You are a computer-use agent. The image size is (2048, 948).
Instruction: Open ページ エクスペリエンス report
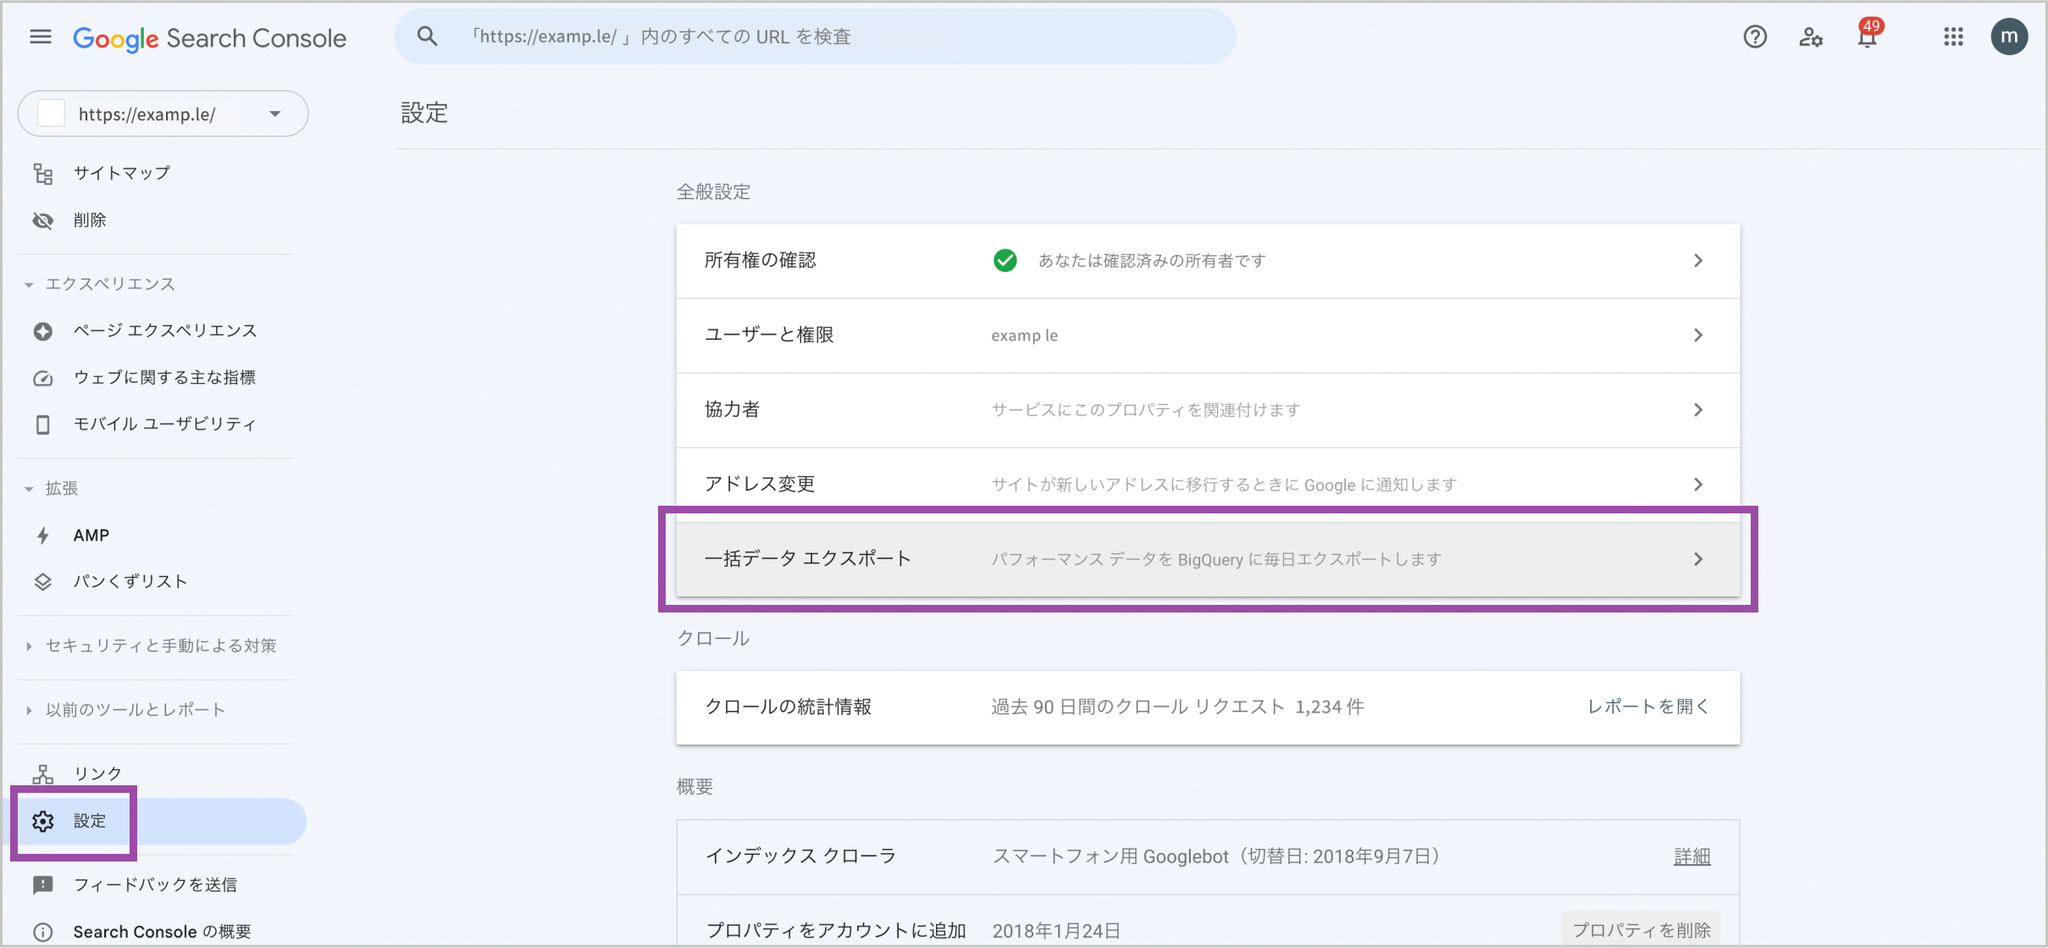[x=165, y=330]
